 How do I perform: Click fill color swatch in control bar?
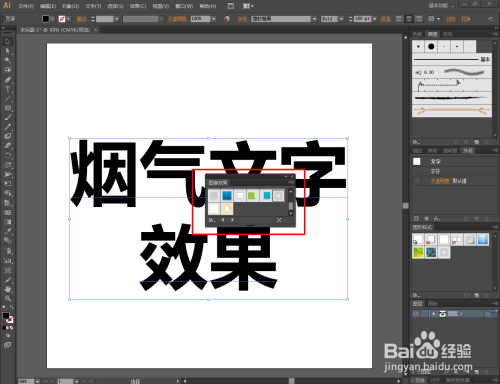[x=46, y=19]
